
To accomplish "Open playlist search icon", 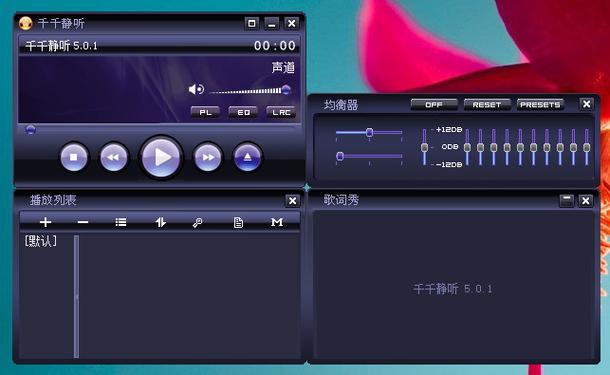I will 198,222.
